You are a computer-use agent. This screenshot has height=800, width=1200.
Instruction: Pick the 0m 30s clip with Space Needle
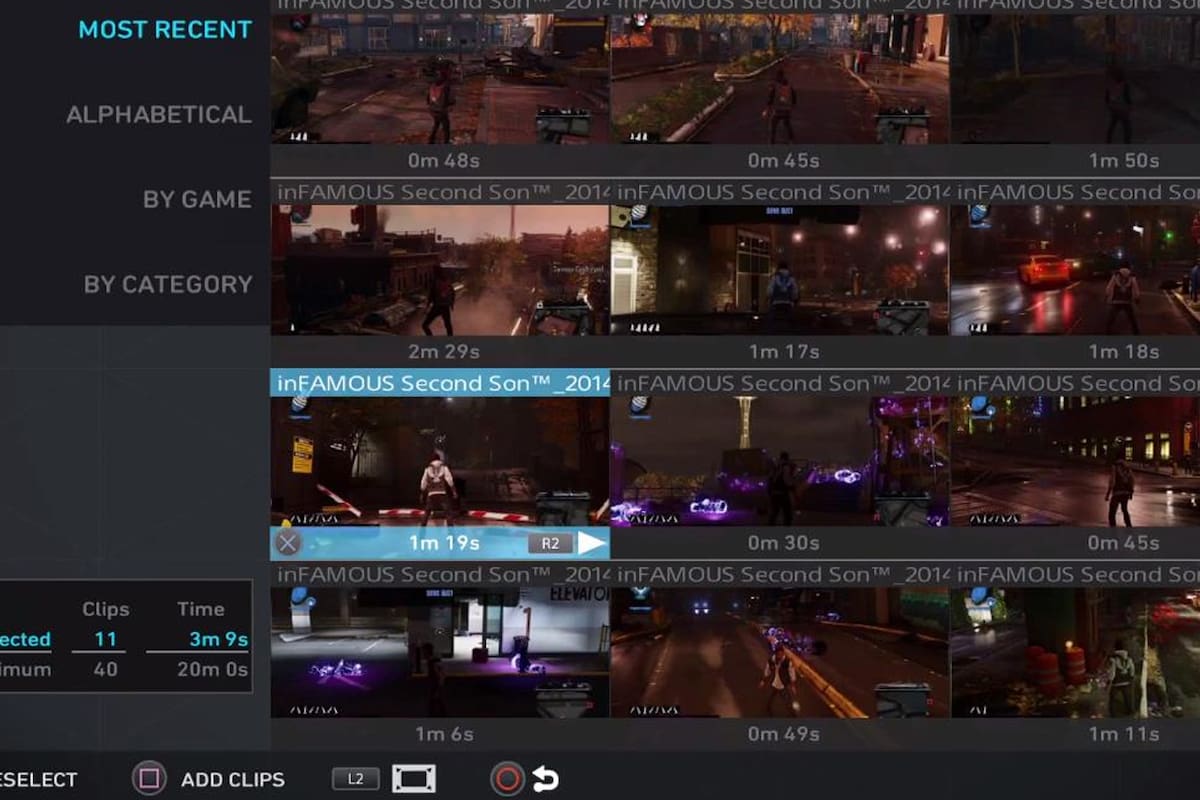pos(780,461)
